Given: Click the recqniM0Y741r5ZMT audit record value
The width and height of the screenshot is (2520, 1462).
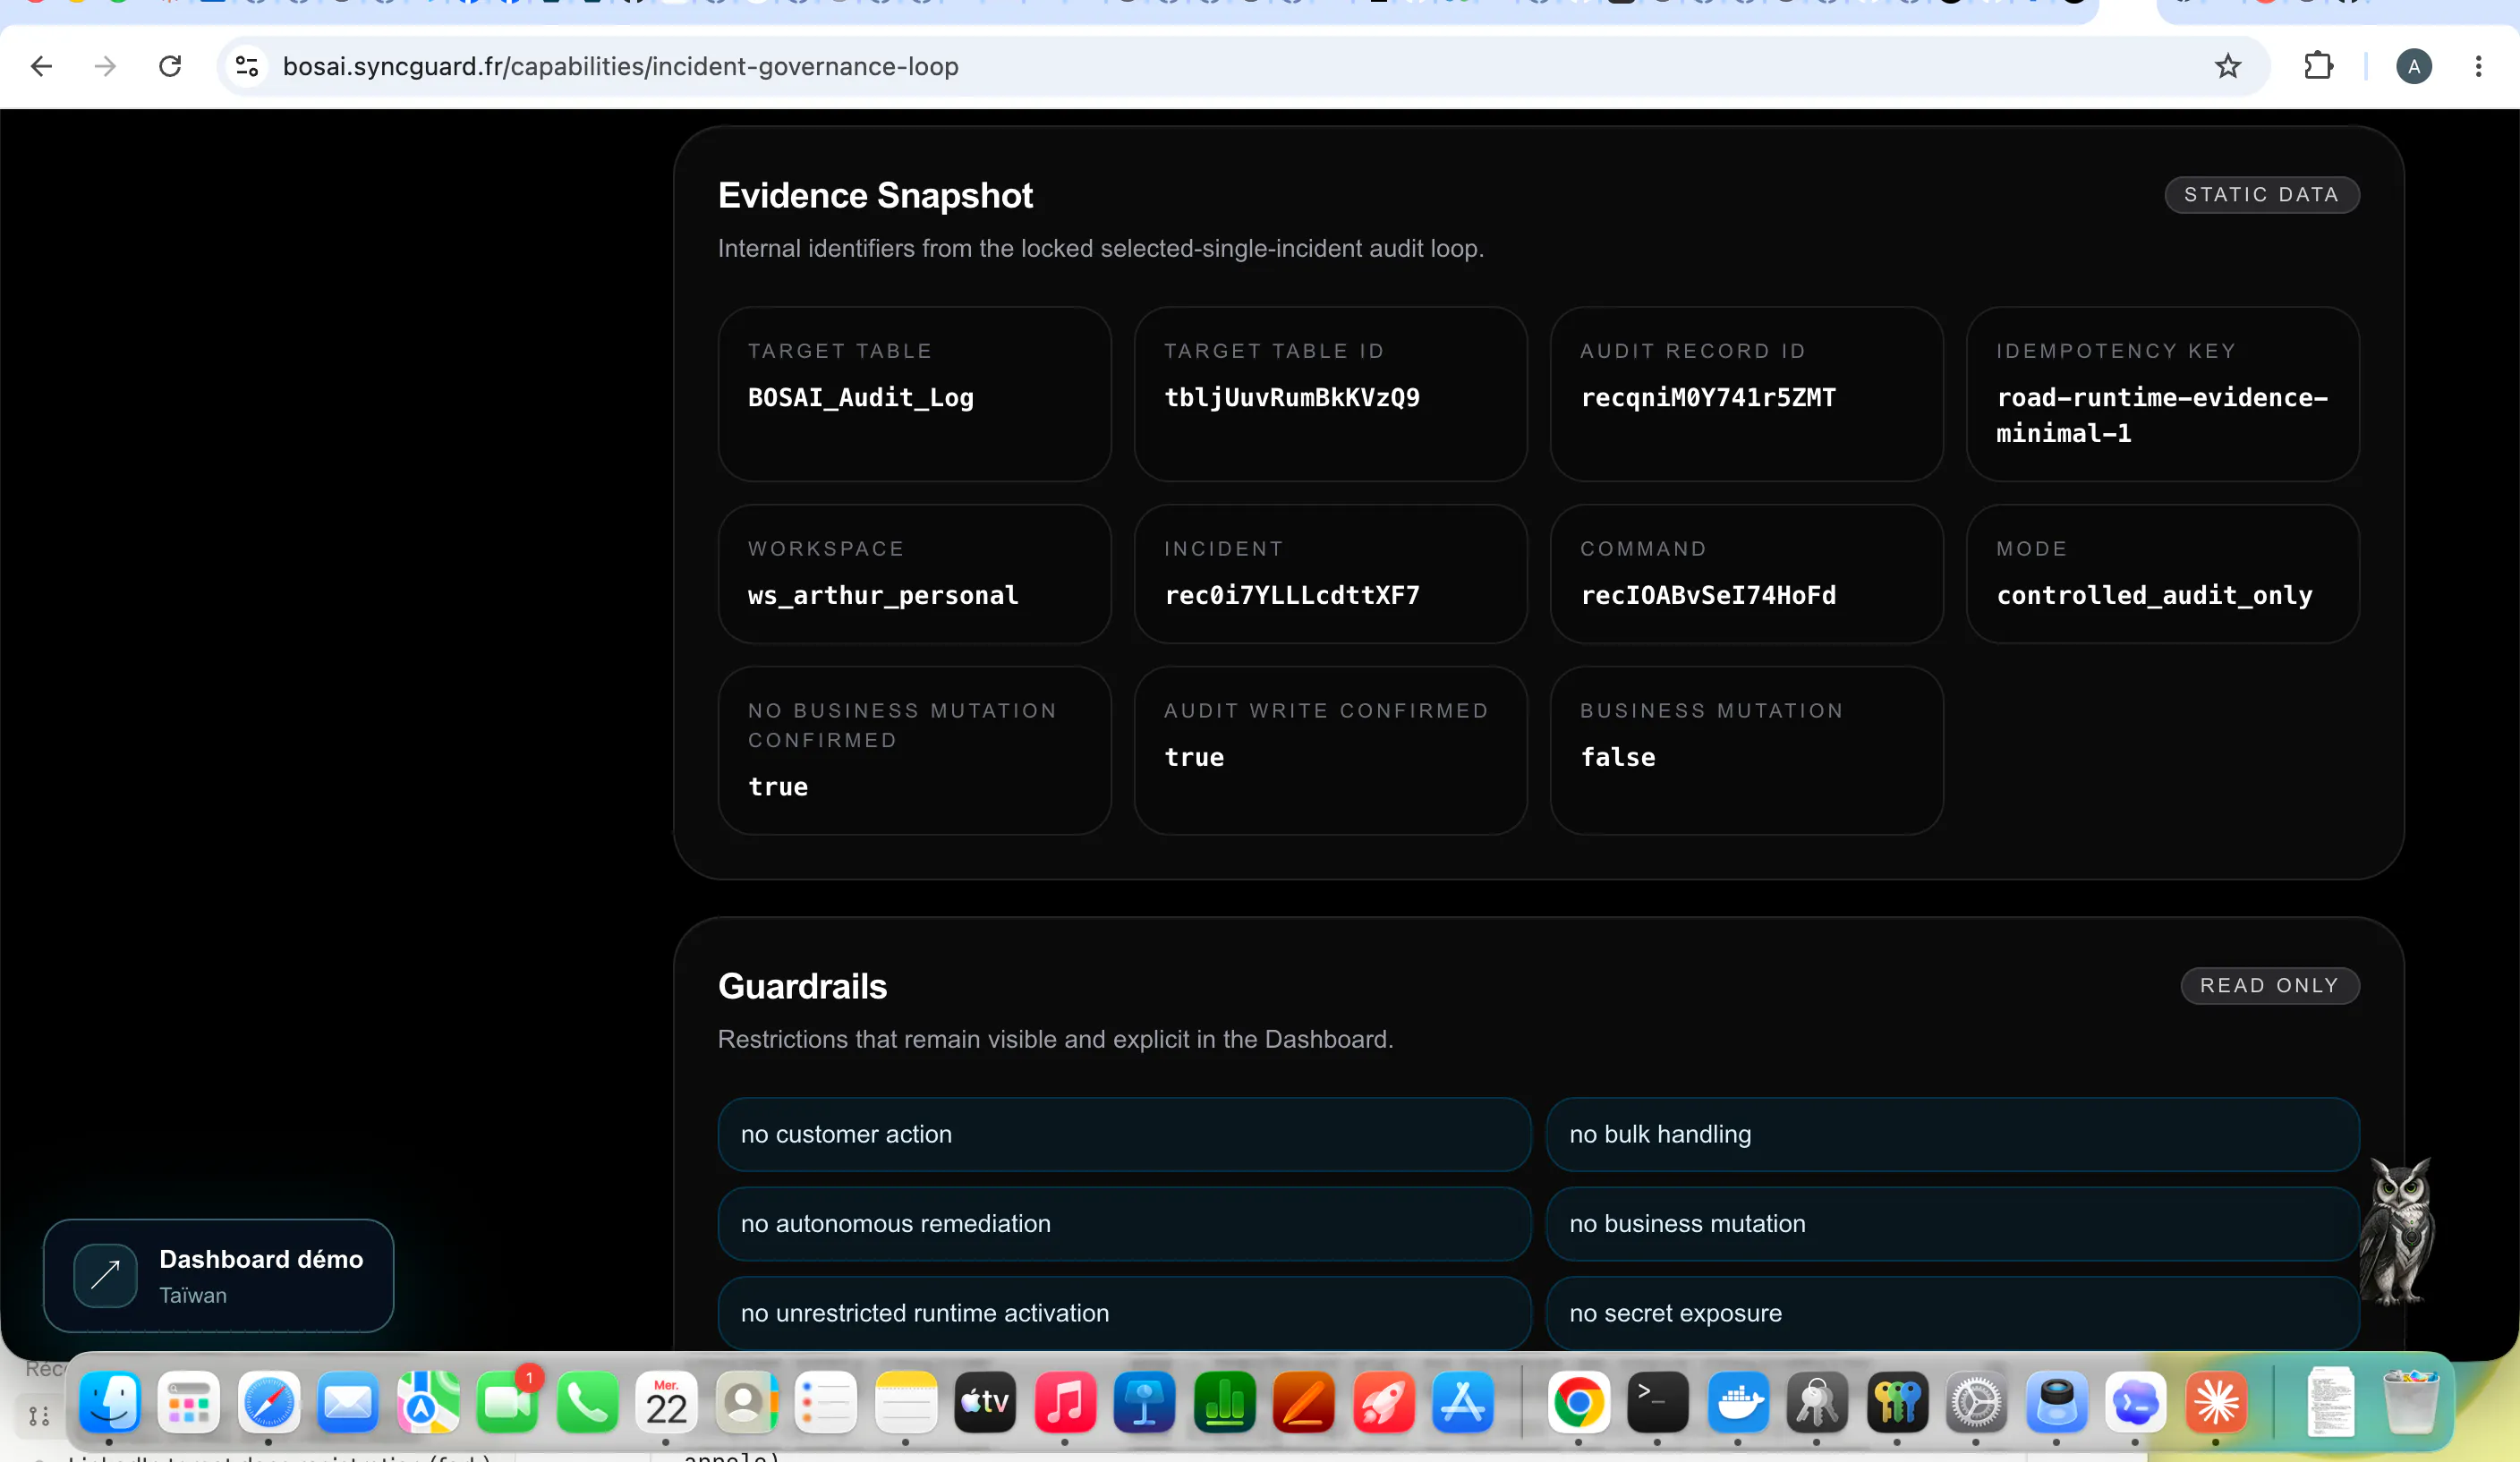Looking at the screenshot, I should tap(1707, 398).
